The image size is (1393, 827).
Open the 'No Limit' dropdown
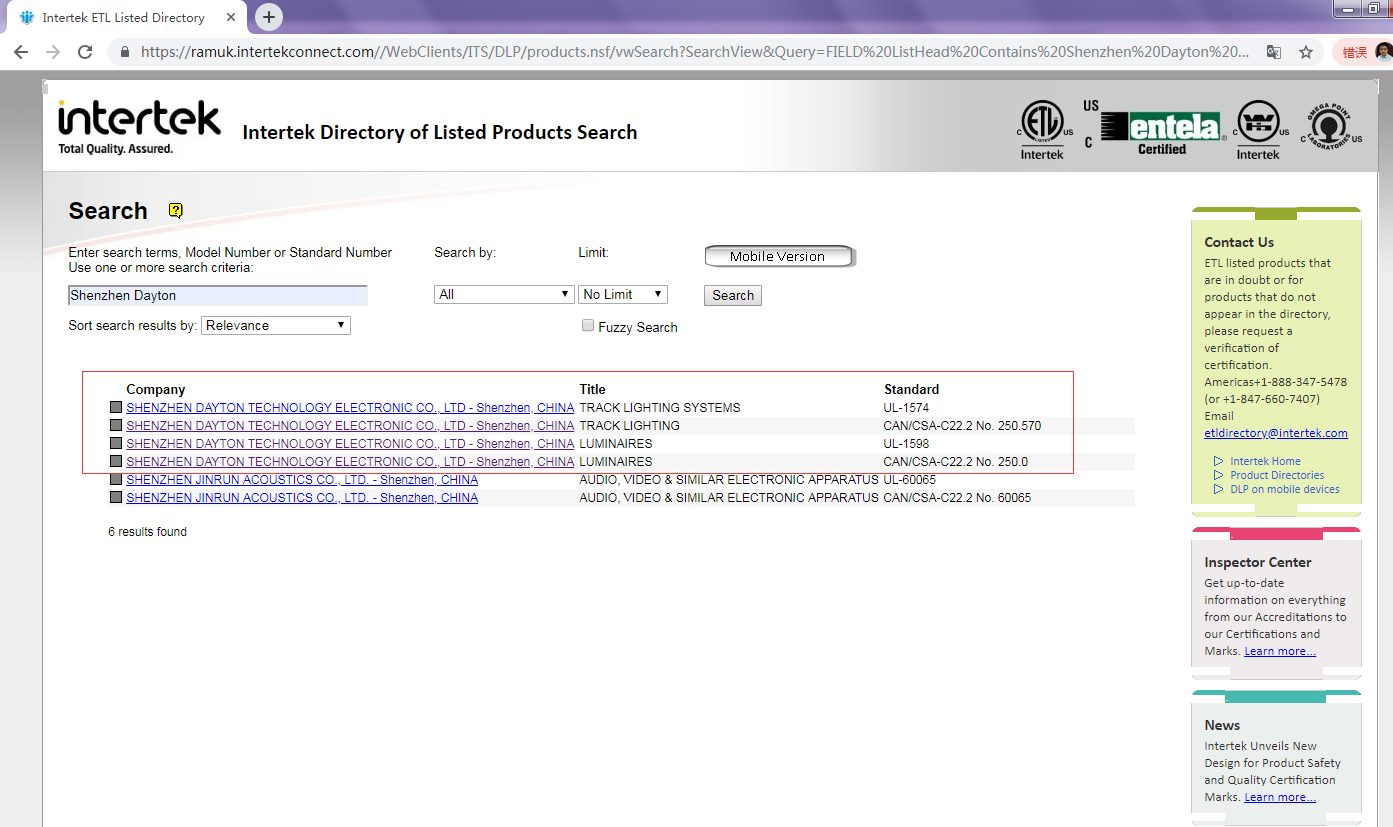pyautogui.click(x=623, y=294)
